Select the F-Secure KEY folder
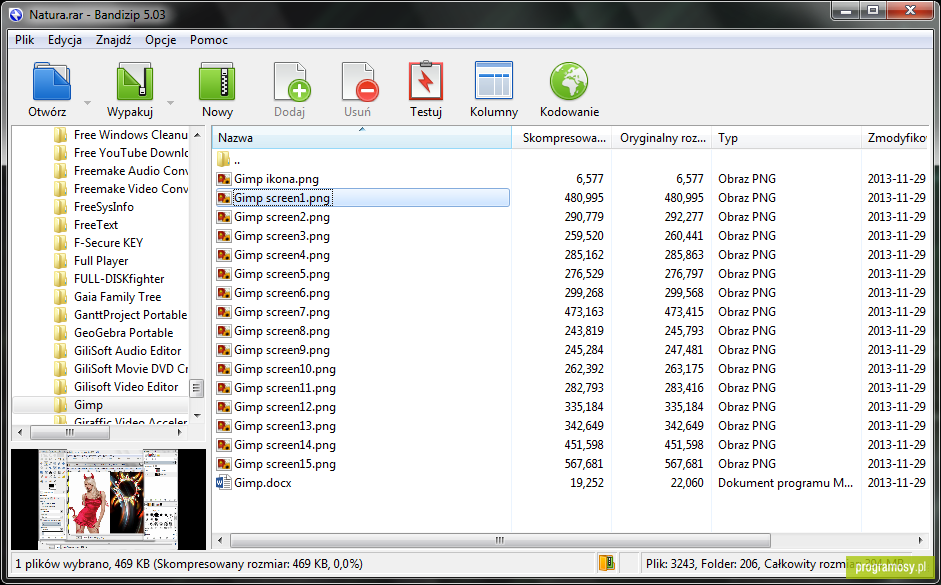 109,242
